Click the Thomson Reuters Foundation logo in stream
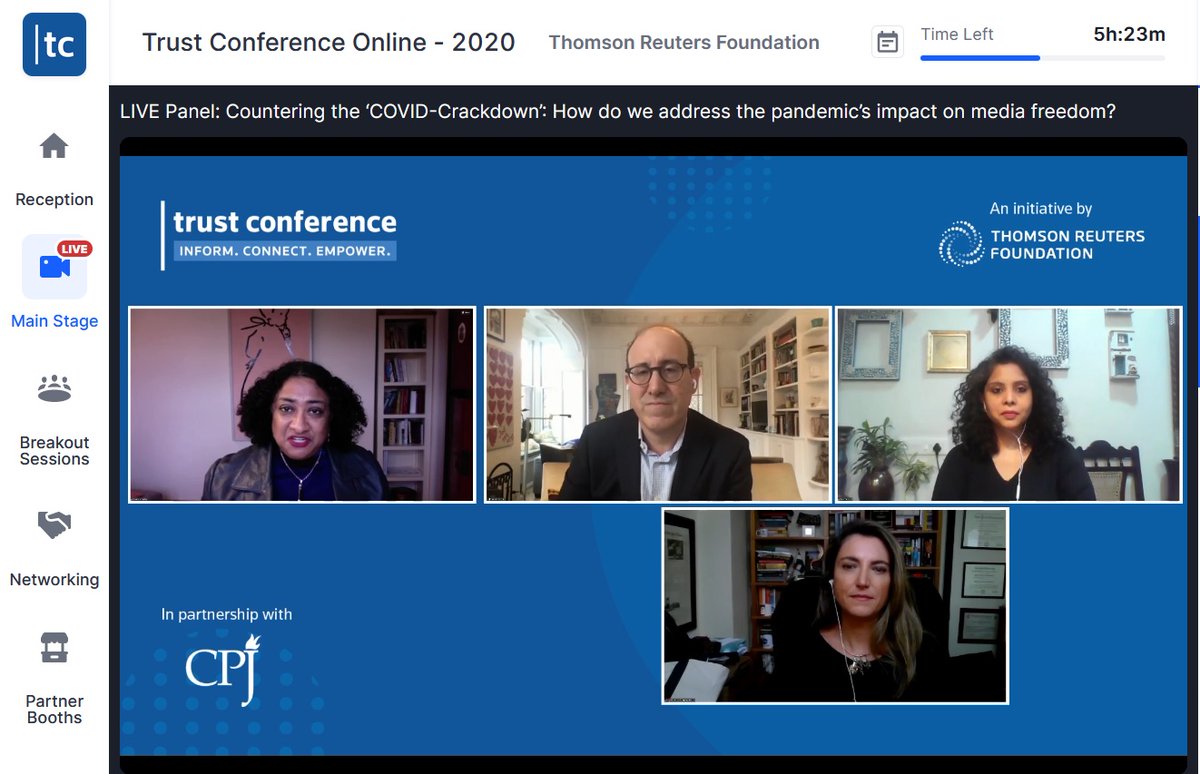 (1042, 243)
